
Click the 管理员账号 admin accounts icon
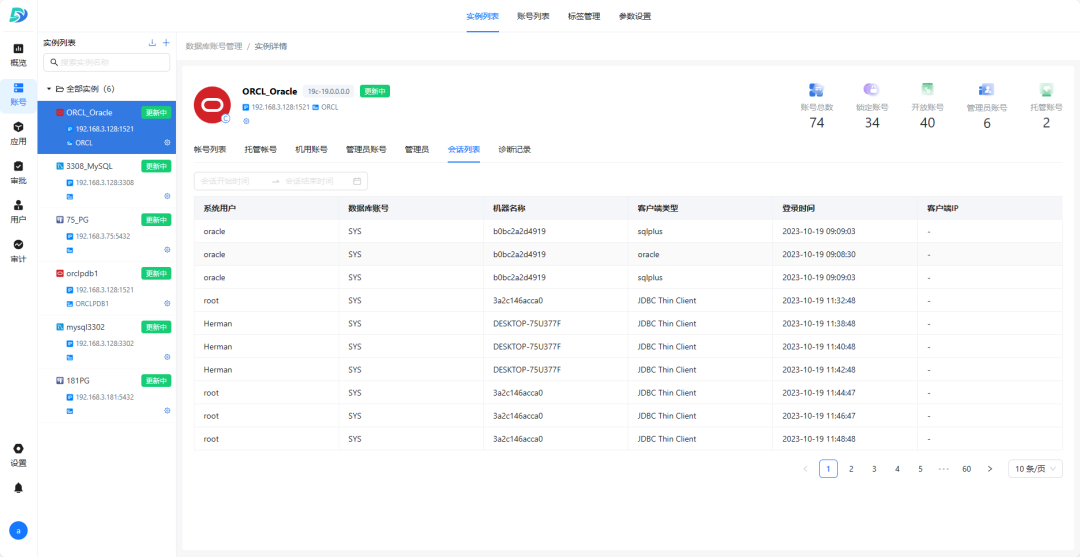(x=986, y=90)
